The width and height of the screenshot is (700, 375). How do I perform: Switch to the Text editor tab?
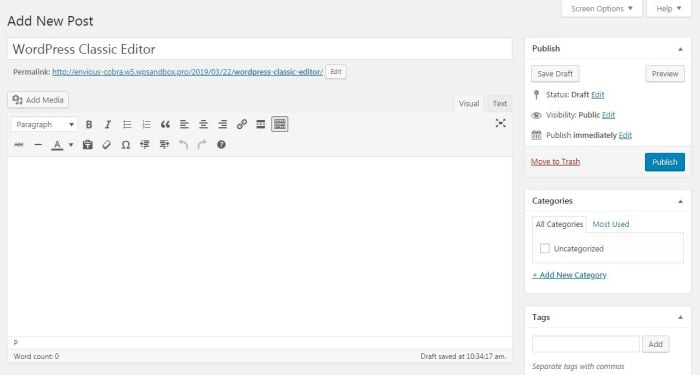click(x=500, y=104)
